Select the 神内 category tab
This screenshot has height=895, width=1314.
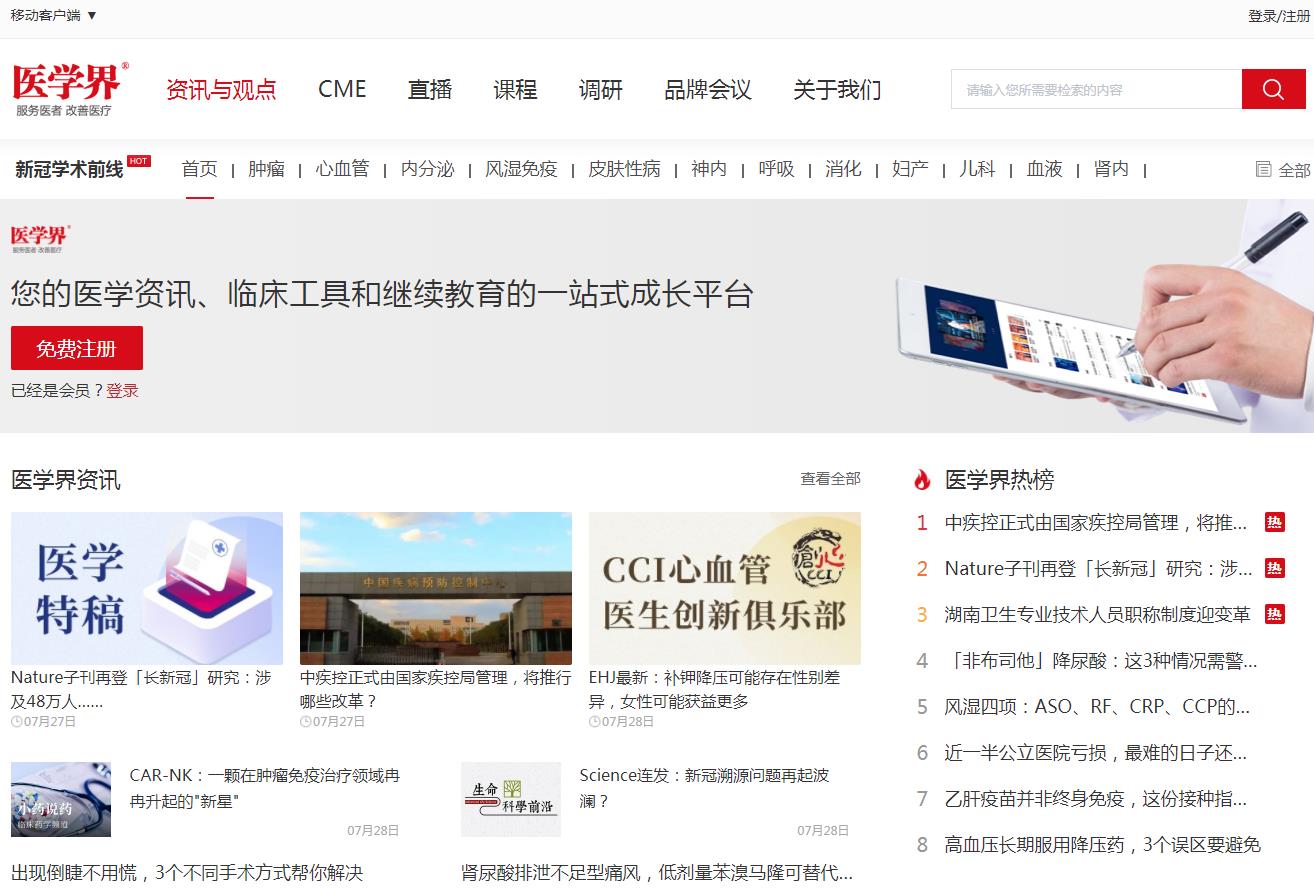tap(709, 169)
